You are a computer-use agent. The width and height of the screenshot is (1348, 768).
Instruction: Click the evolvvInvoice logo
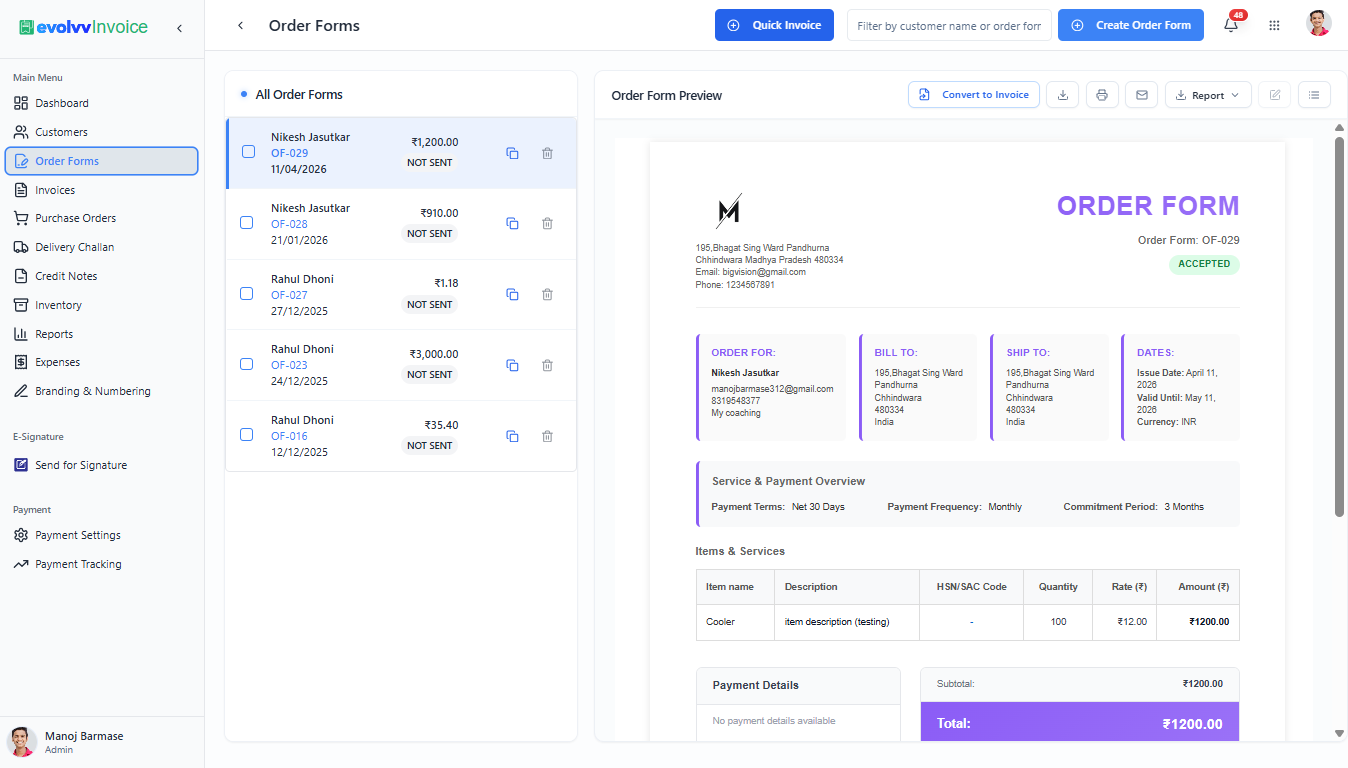tap(83, 27)
